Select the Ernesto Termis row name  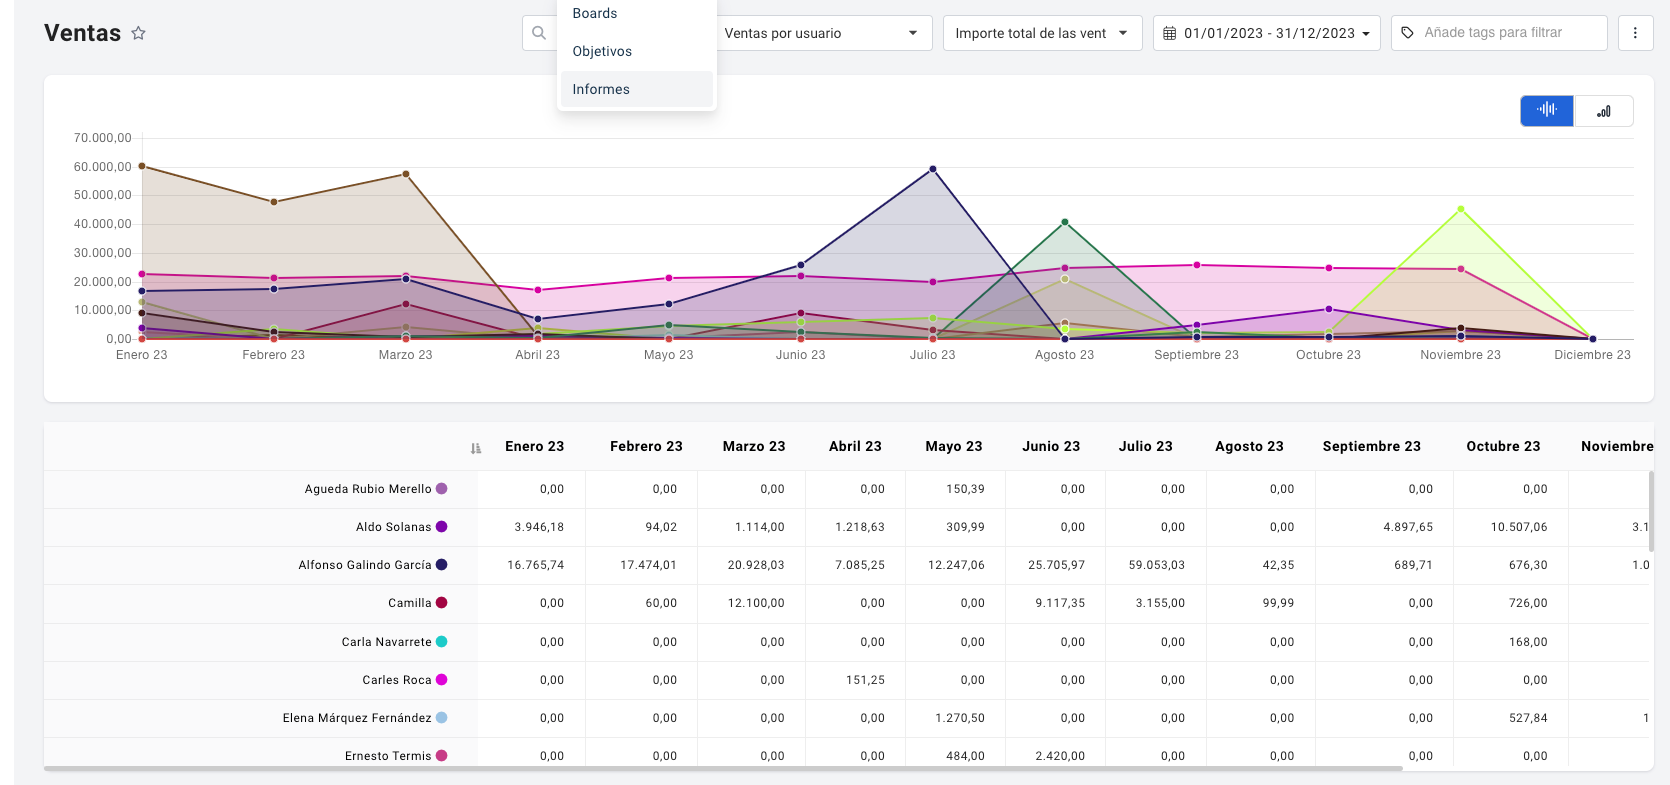(x=388, y=756)
